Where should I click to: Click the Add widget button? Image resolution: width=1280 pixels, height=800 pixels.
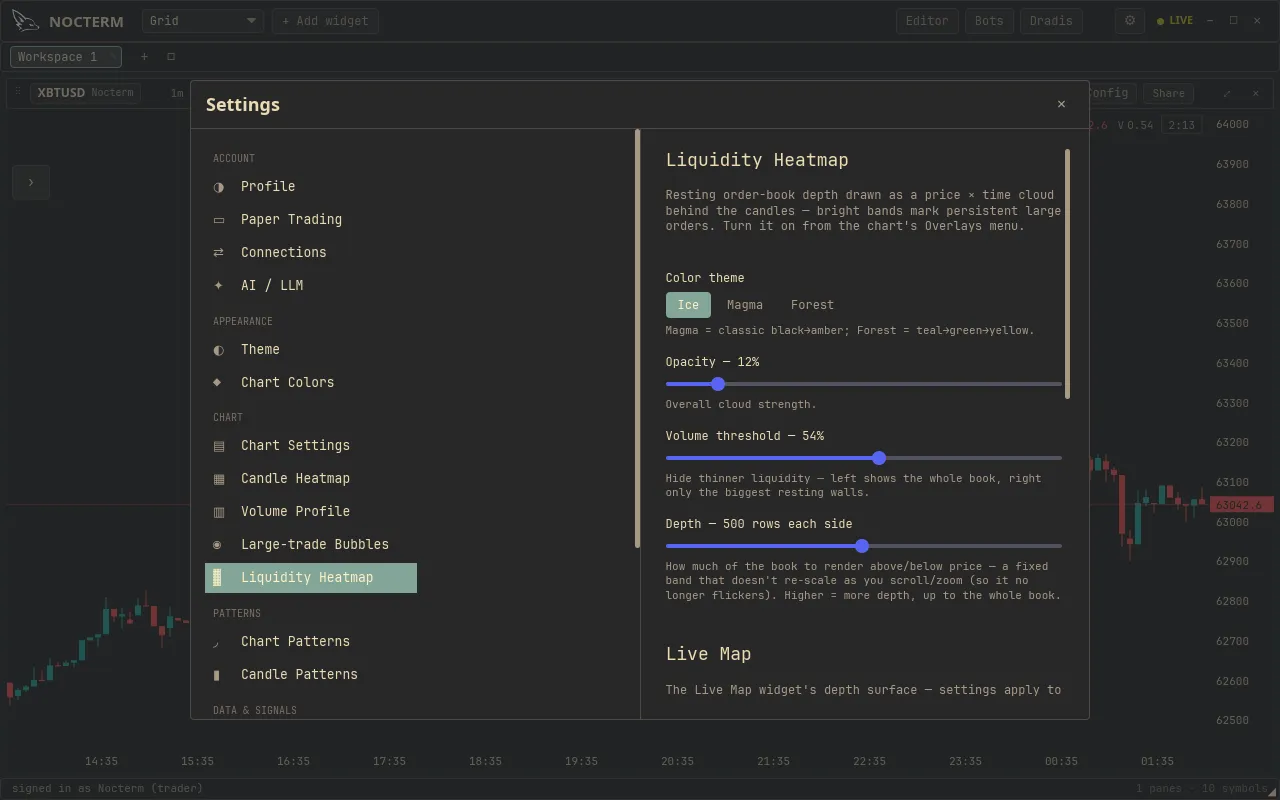click(325, 21)
